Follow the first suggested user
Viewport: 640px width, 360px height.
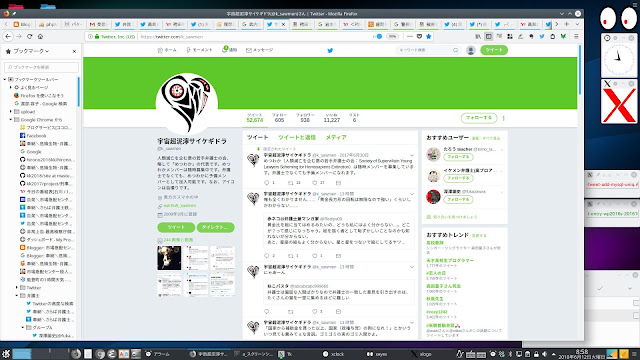[458, 157]
